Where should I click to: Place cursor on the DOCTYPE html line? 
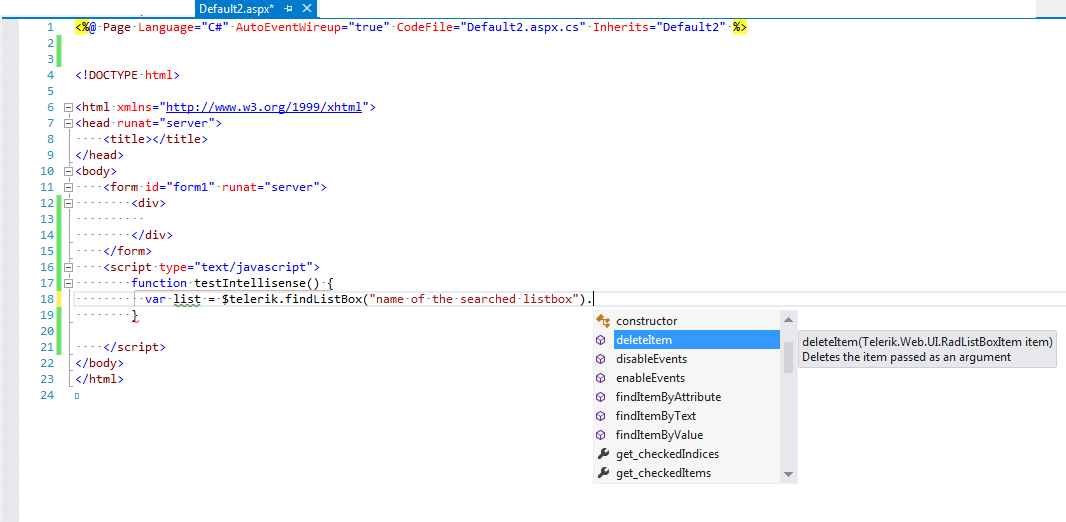127,75
